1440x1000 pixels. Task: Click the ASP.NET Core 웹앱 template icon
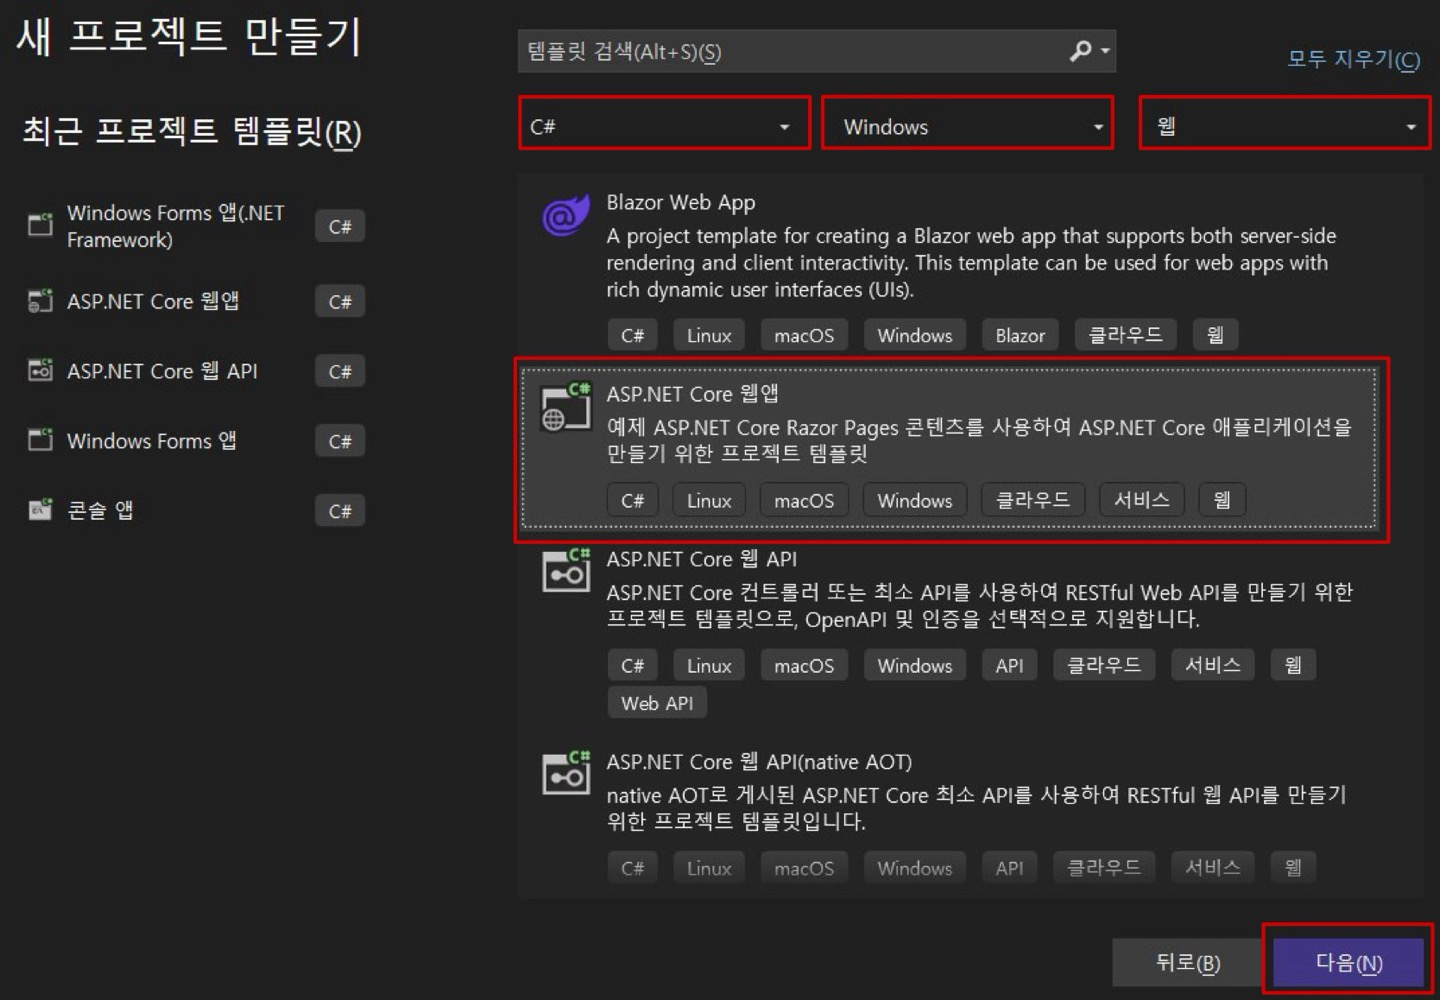click(565, 407)
